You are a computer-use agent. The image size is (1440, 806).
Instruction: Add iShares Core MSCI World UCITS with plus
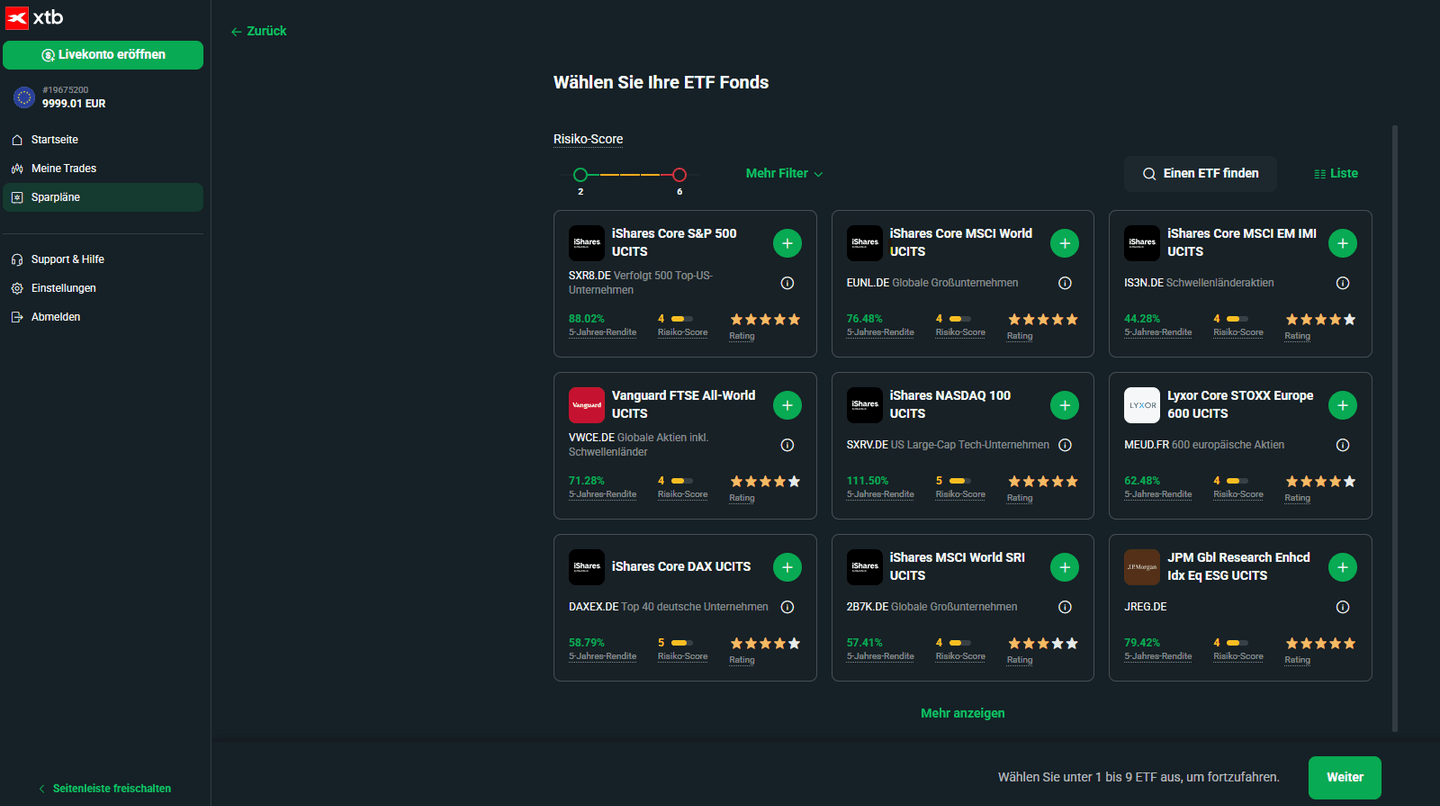click(1065, 243)
